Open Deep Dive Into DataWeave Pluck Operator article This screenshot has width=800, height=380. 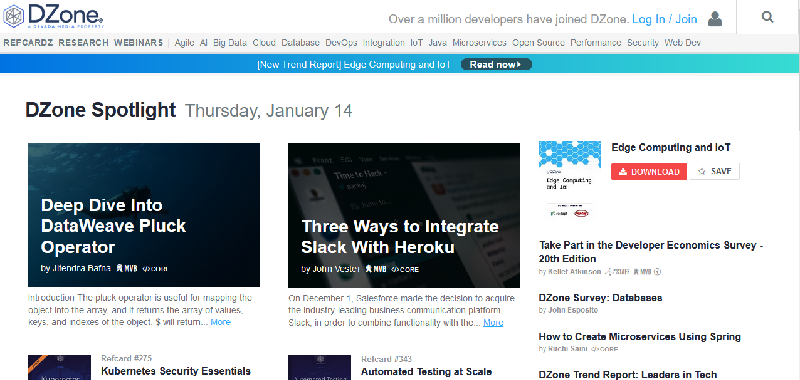coord(113,226)
